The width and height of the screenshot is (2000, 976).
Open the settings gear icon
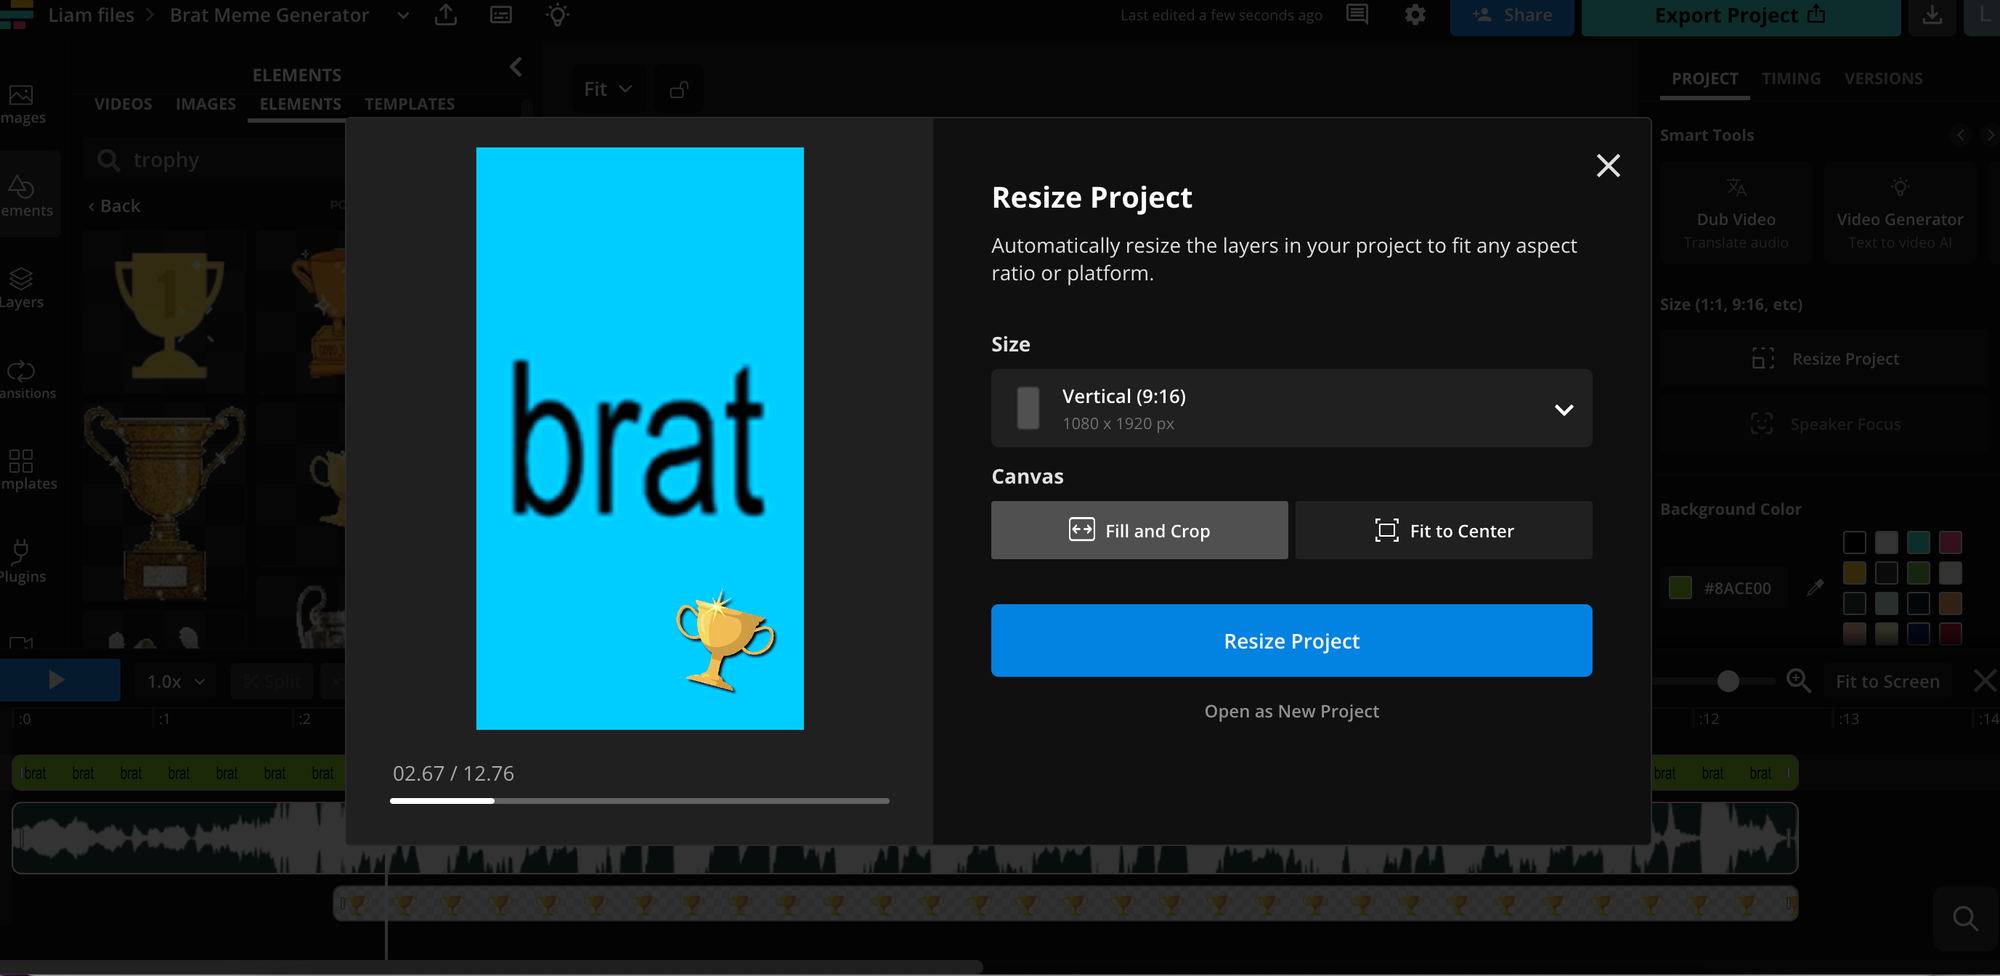pos(1415,15)
